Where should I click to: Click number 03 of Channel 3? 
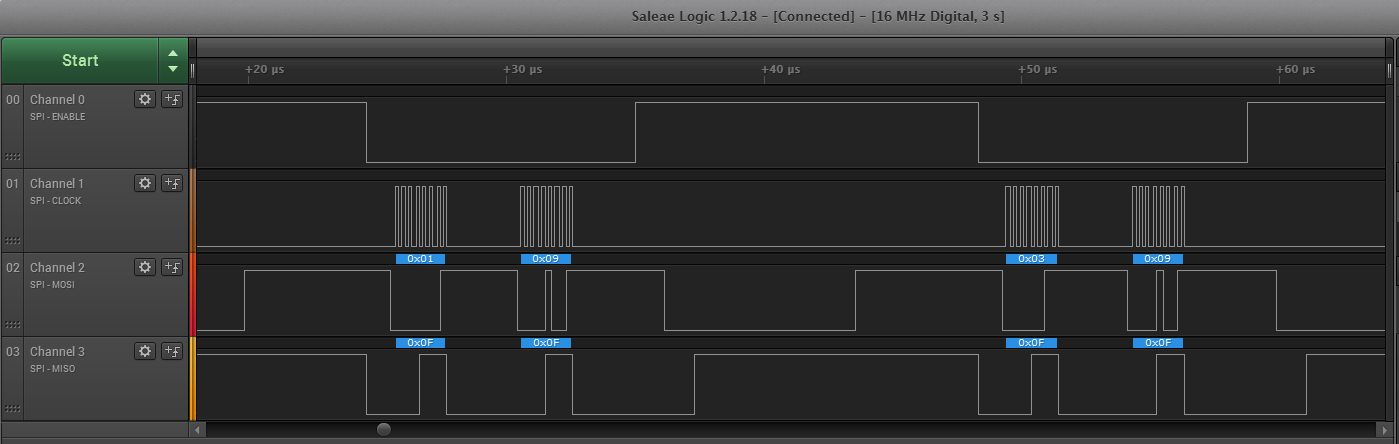click(x=12, y=352)
